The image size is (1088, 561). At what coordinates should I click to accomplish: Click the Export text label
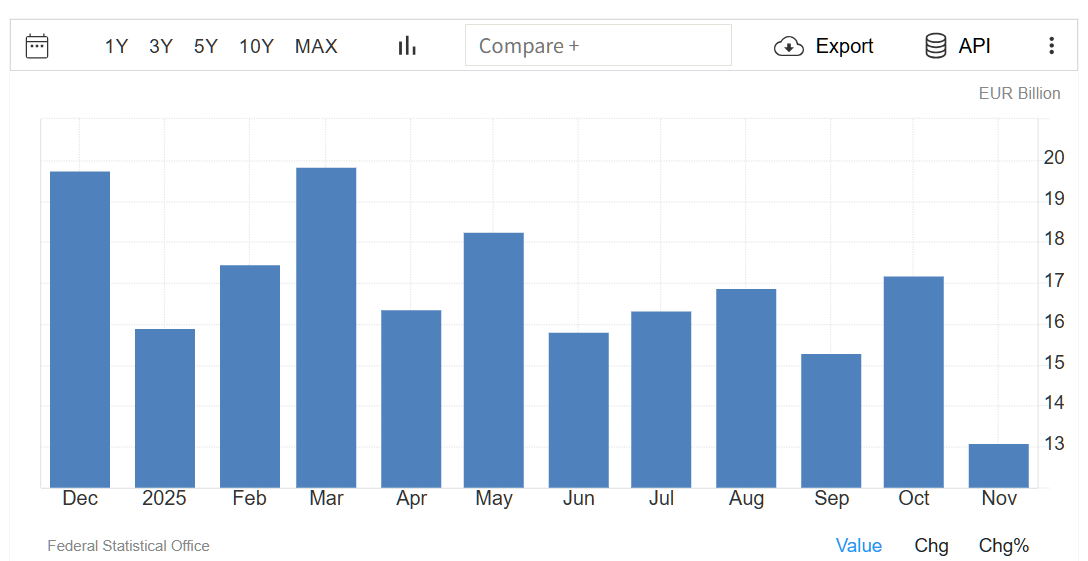(844, 46)
